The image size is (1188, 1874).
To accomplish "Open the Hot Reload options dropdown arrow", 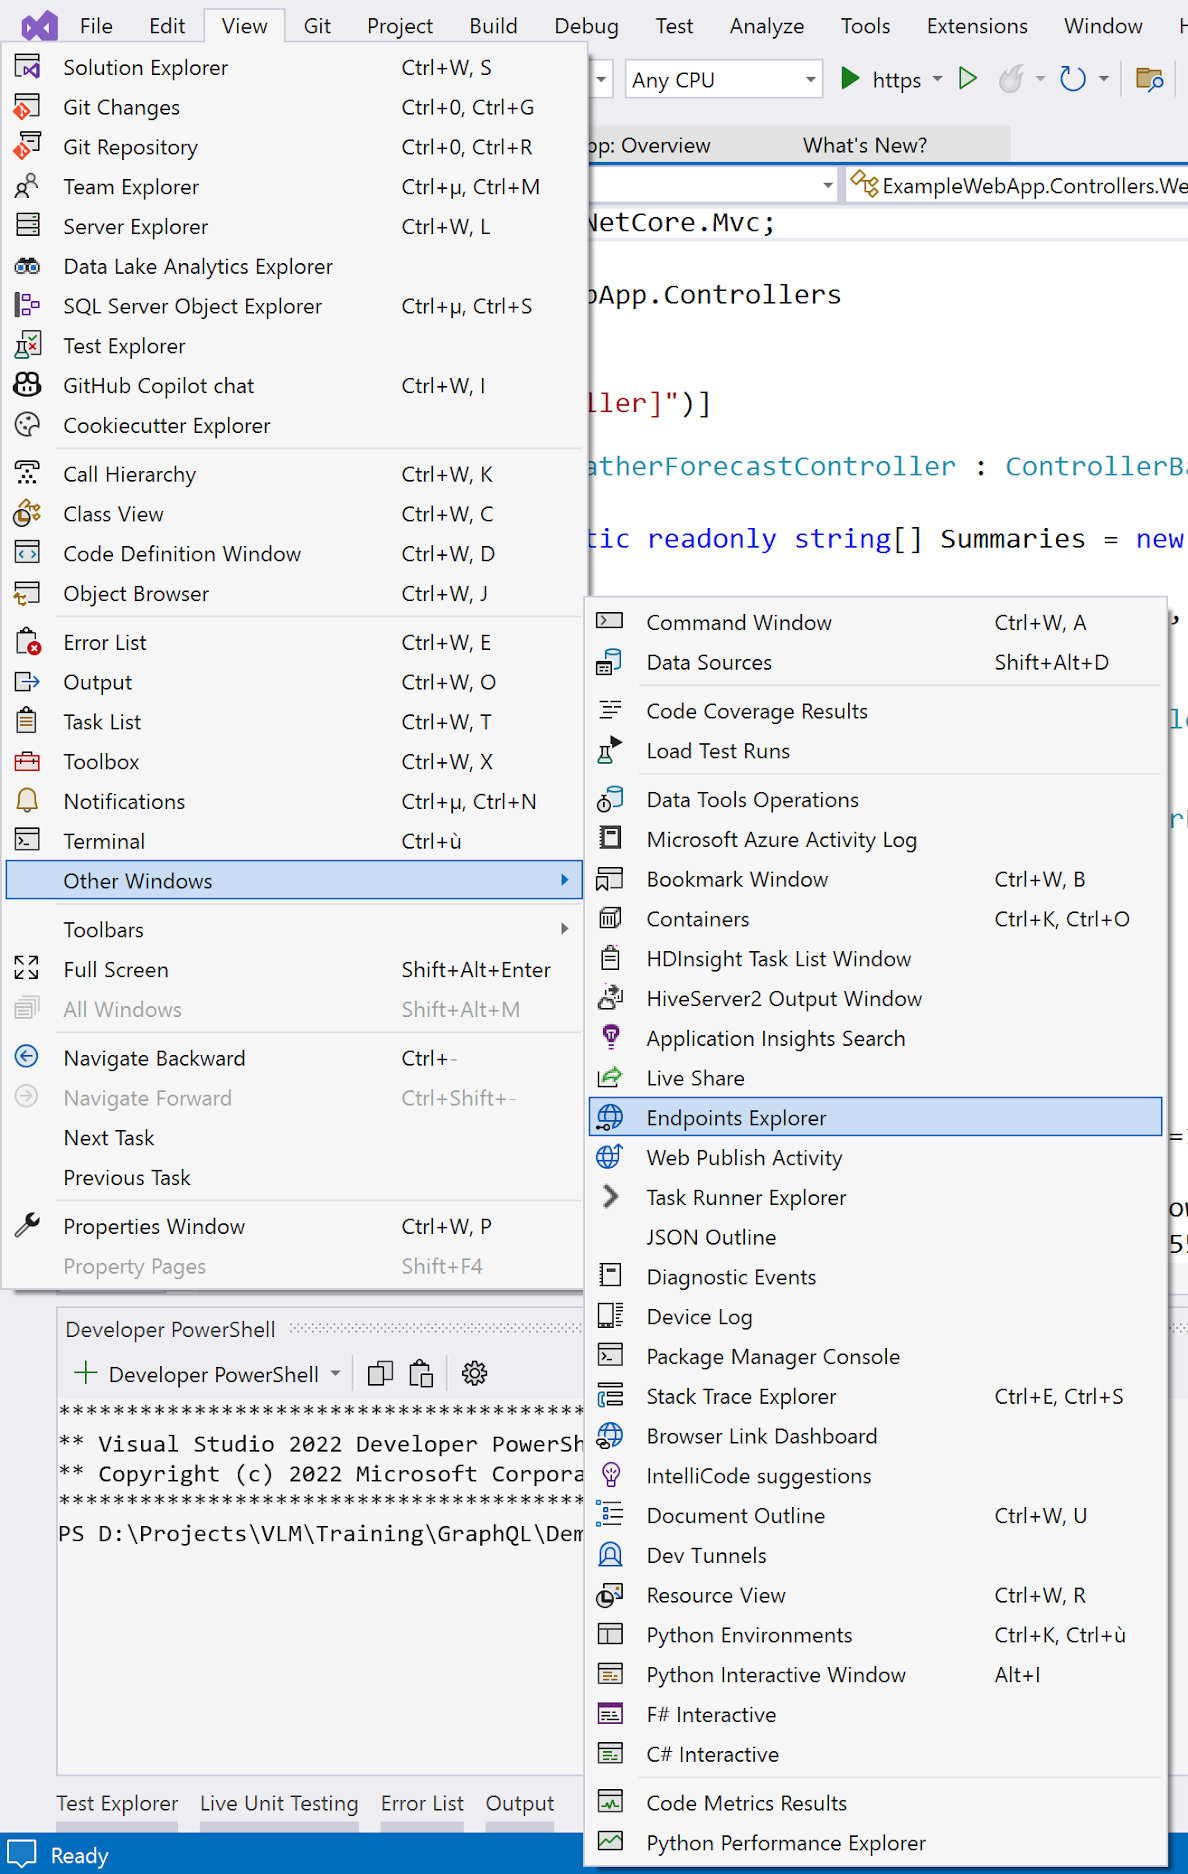I will click(1040, 78).
